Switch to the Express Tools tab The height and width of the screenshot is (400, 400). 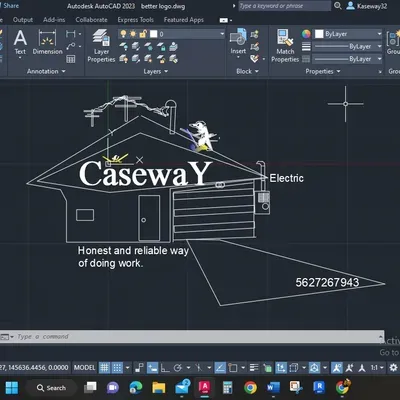(x=135, y=20)
